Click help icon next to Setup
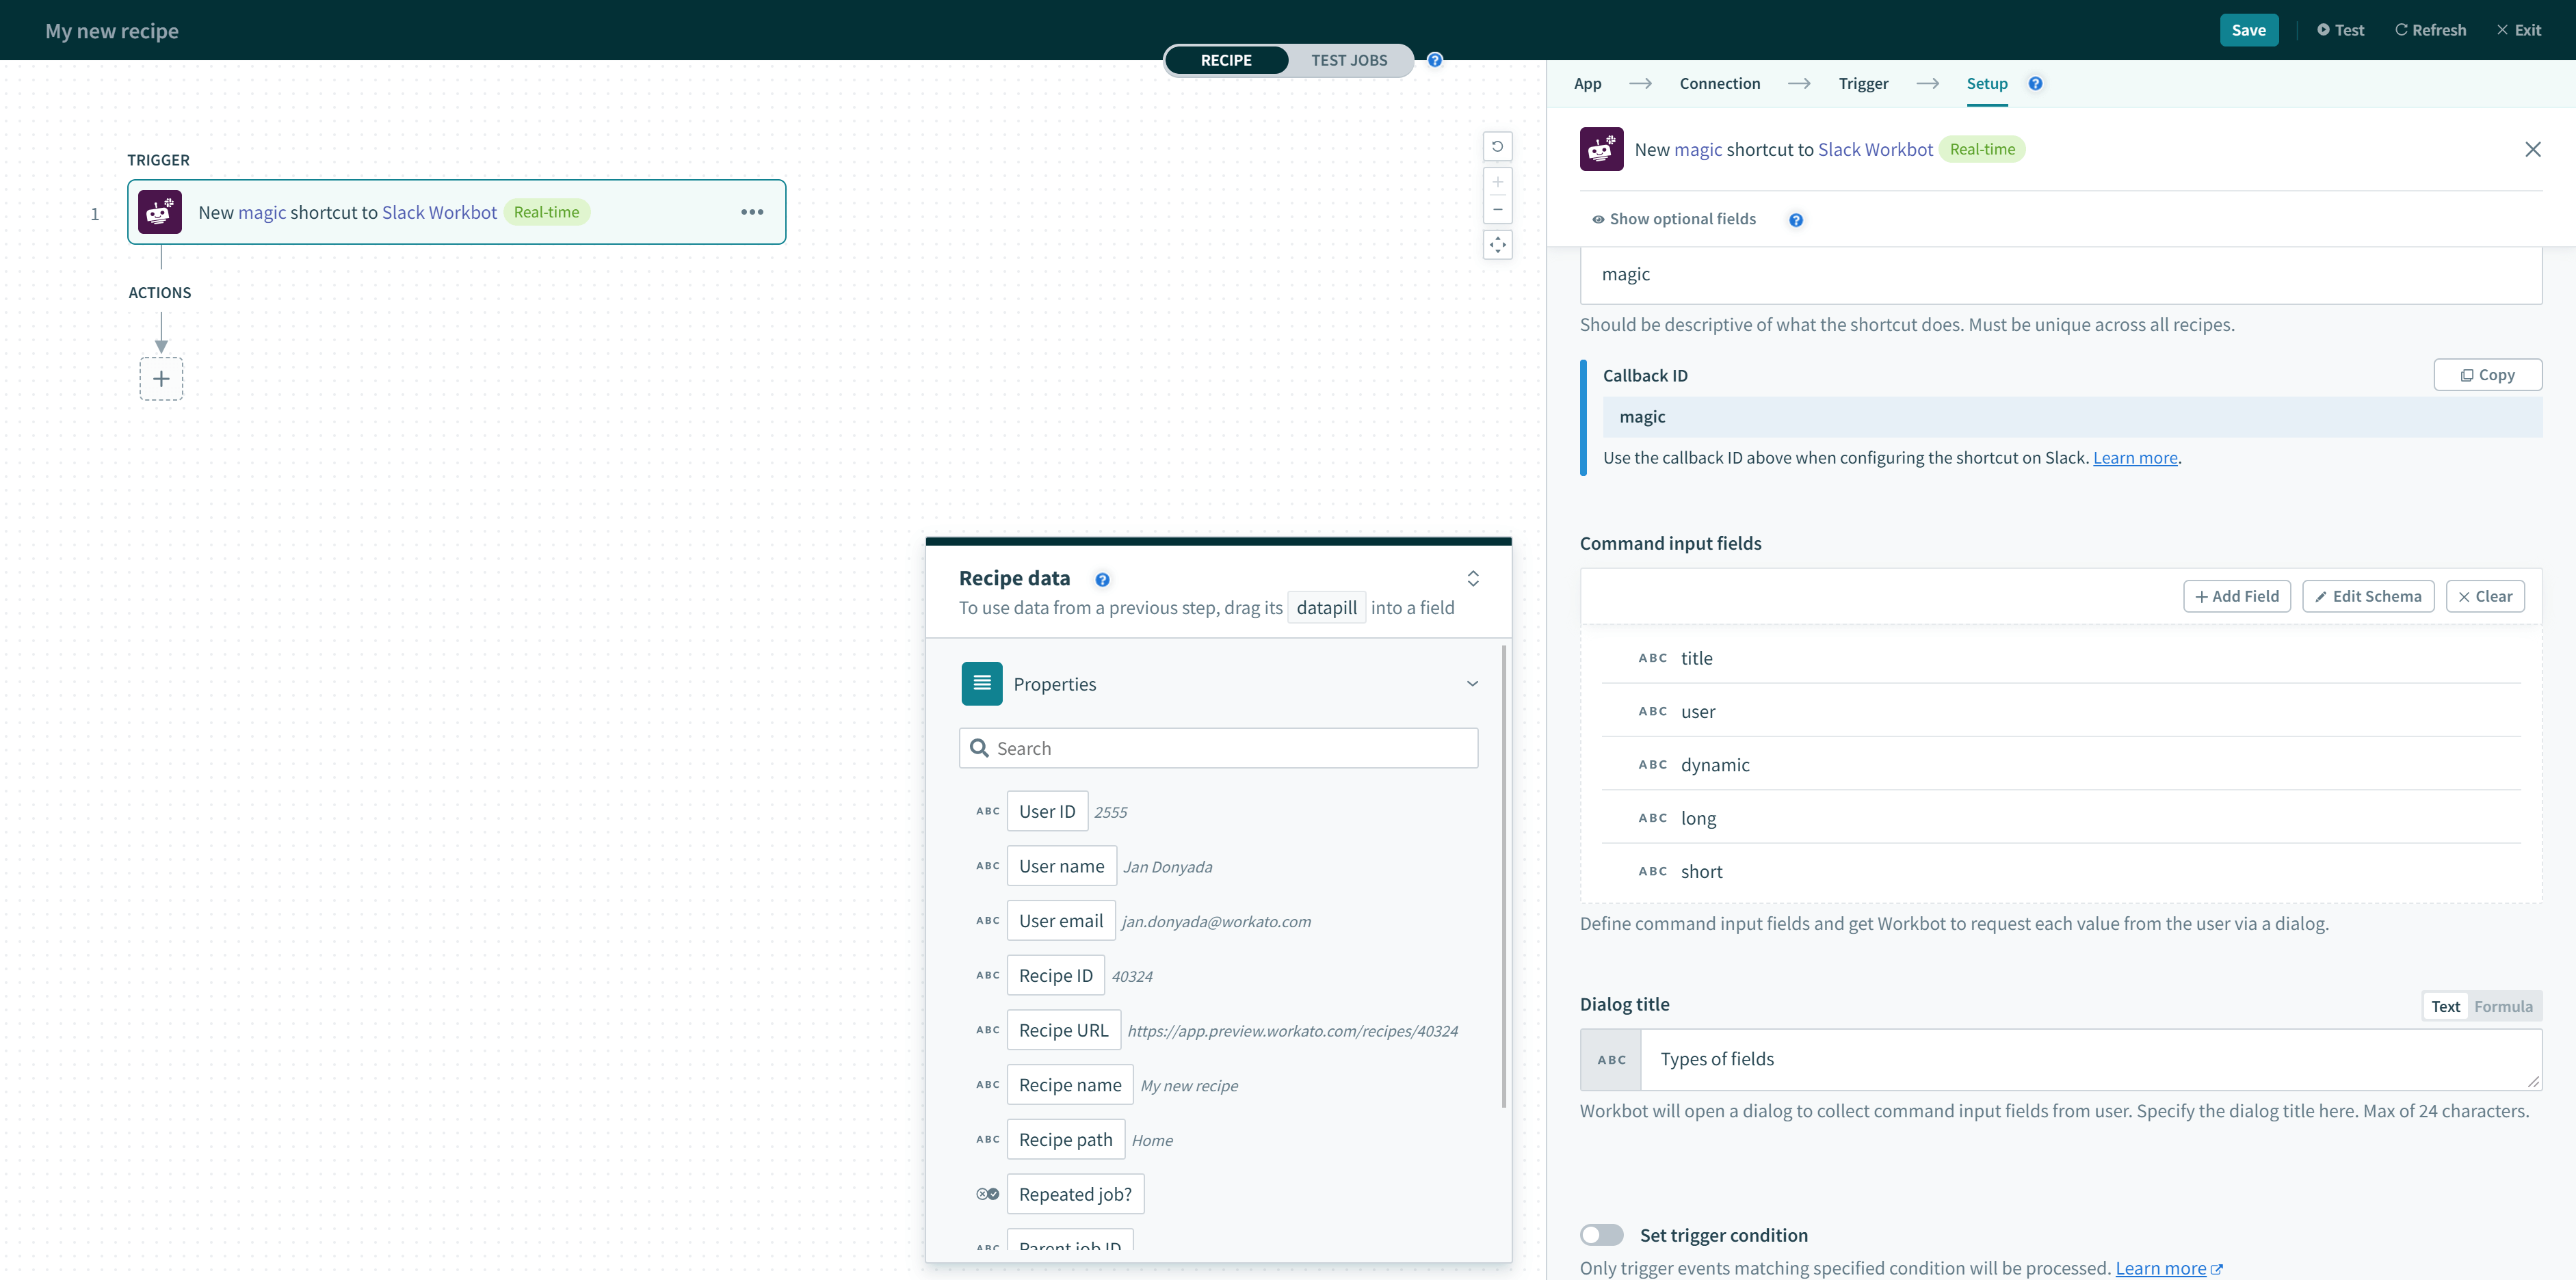2576x1280 pixels. (2035, 84)
